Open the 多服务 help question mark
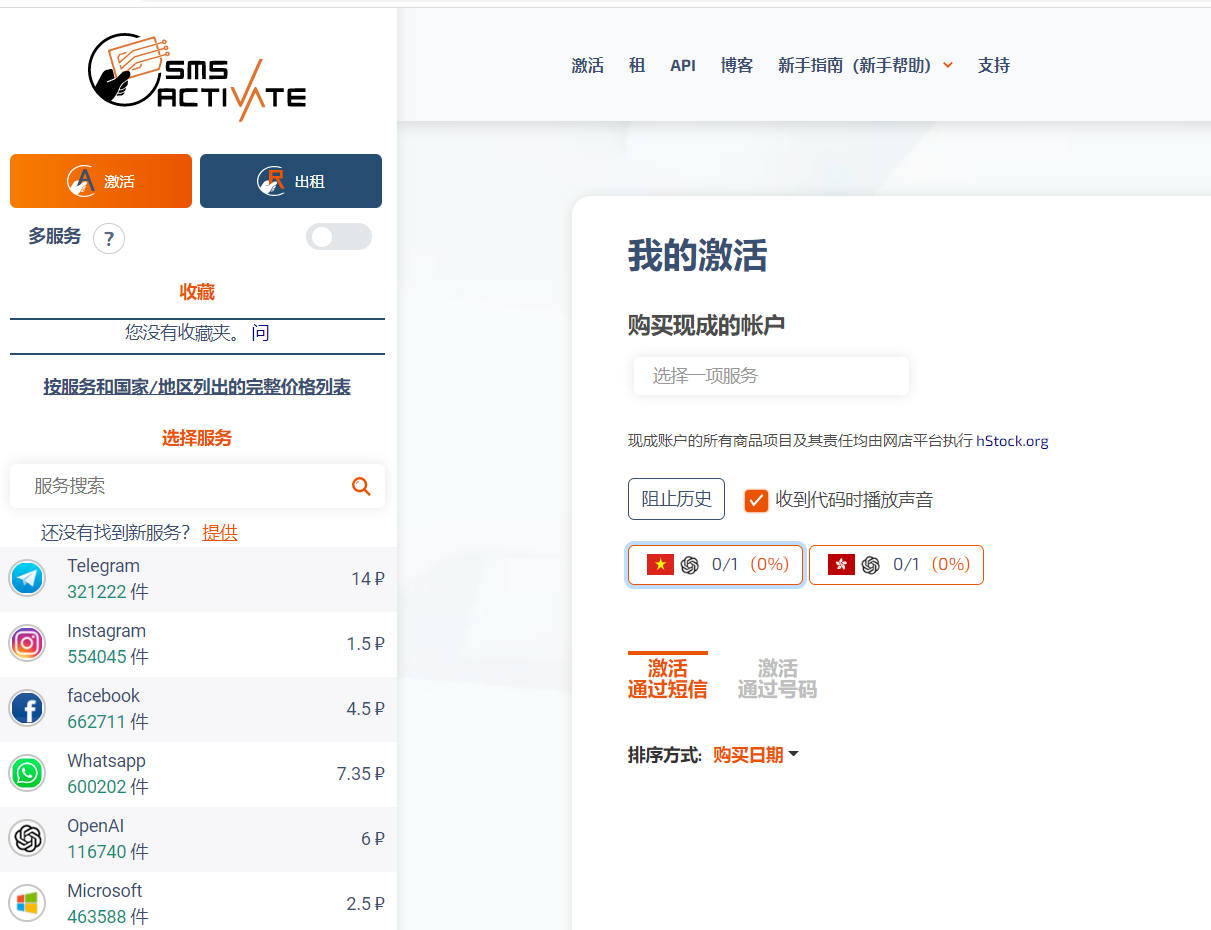 (x=108, y=238)
